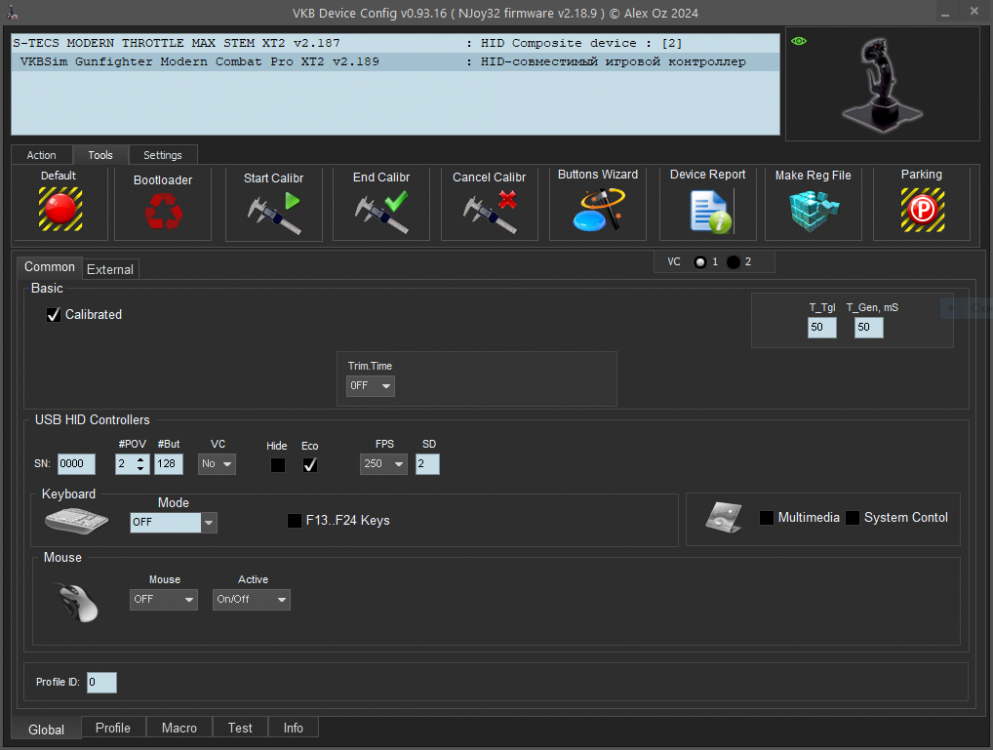Decrease the #POV value with the down arrow

click(x=141, y=469)
